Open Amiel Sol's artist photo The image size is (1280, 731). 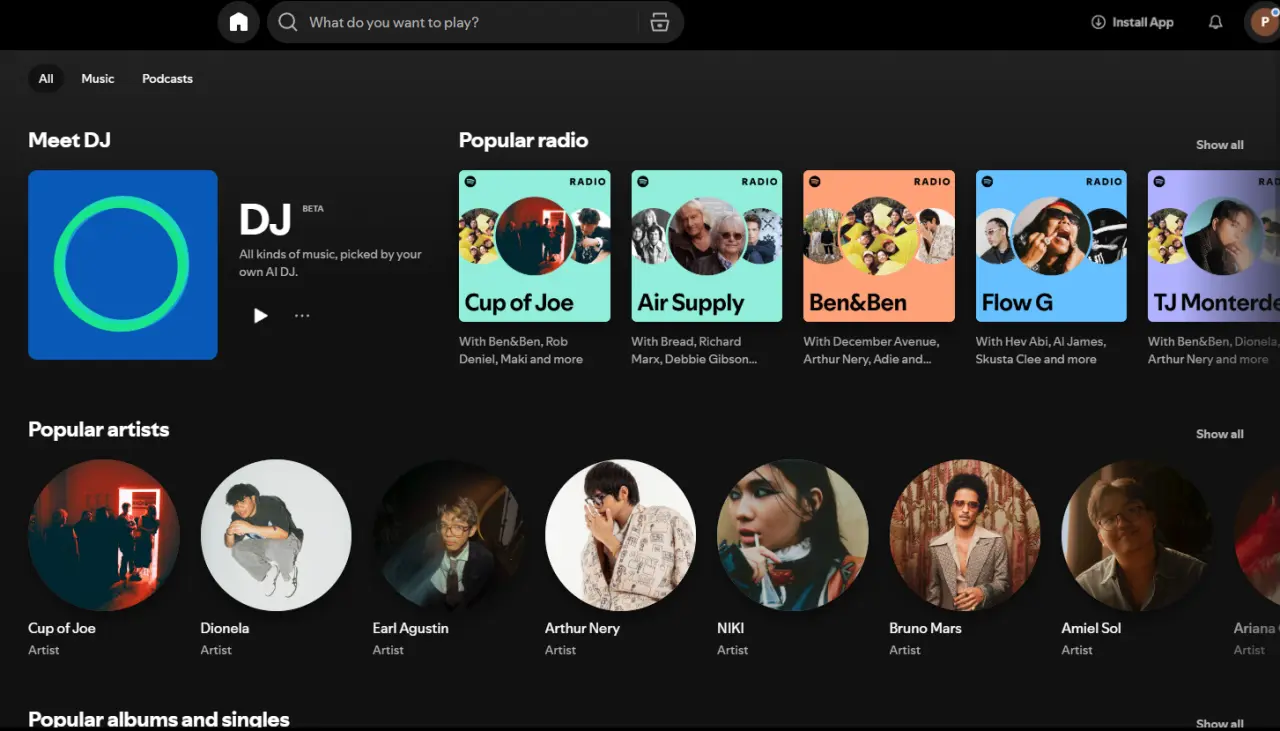point(1137,535)
